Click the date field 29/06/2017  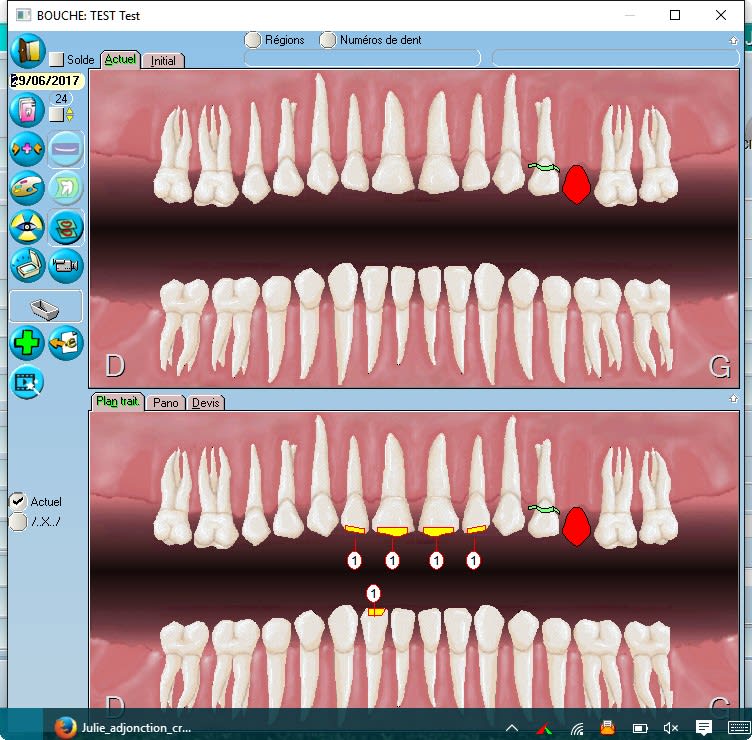tap(45, 80)
